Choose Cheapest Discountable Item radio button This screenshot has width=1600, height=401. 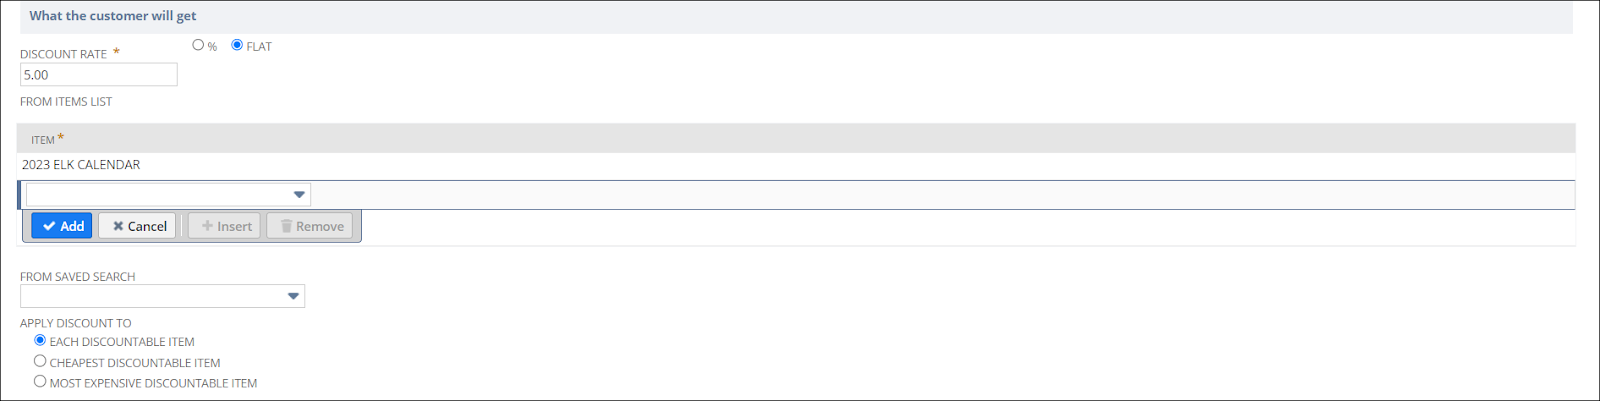(40, 361)
